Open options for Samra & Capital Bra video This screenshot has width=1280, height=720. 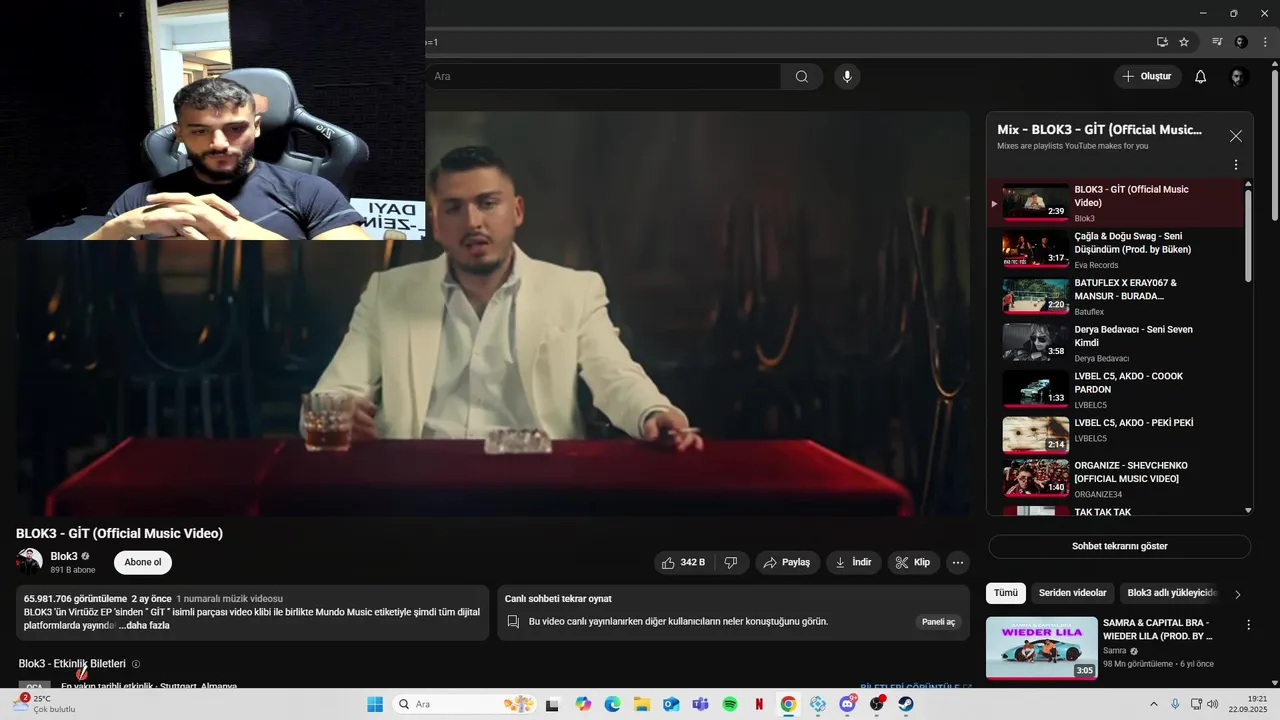pyautogui.click(x=1248, y=625)
